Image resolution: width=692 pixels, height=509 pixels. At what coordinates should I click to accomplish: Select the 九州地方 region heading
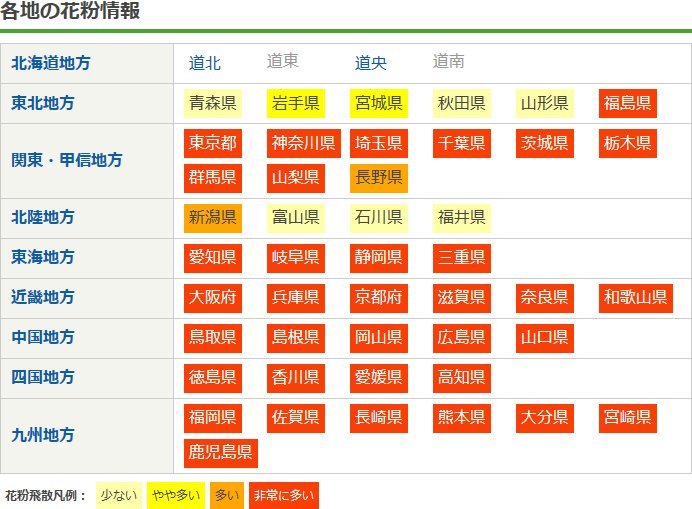pos(43,435)
